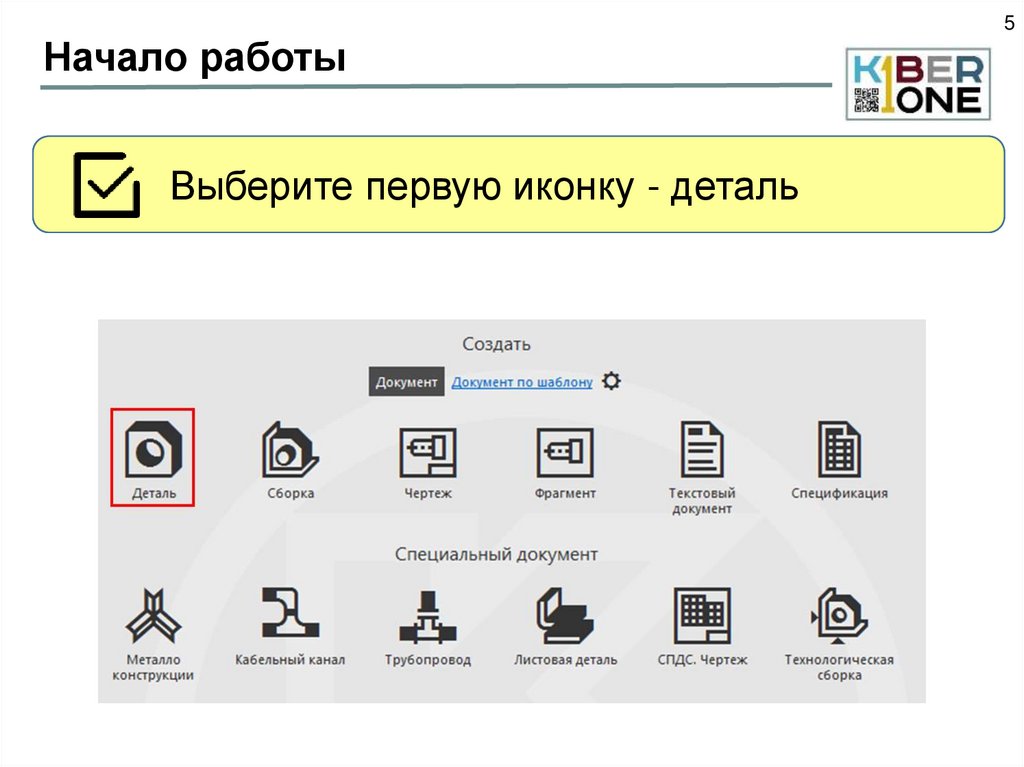Select the Листовая деталь icon
The height and width of the screenshot is (767, 1024).
click(x=565, y=615)
